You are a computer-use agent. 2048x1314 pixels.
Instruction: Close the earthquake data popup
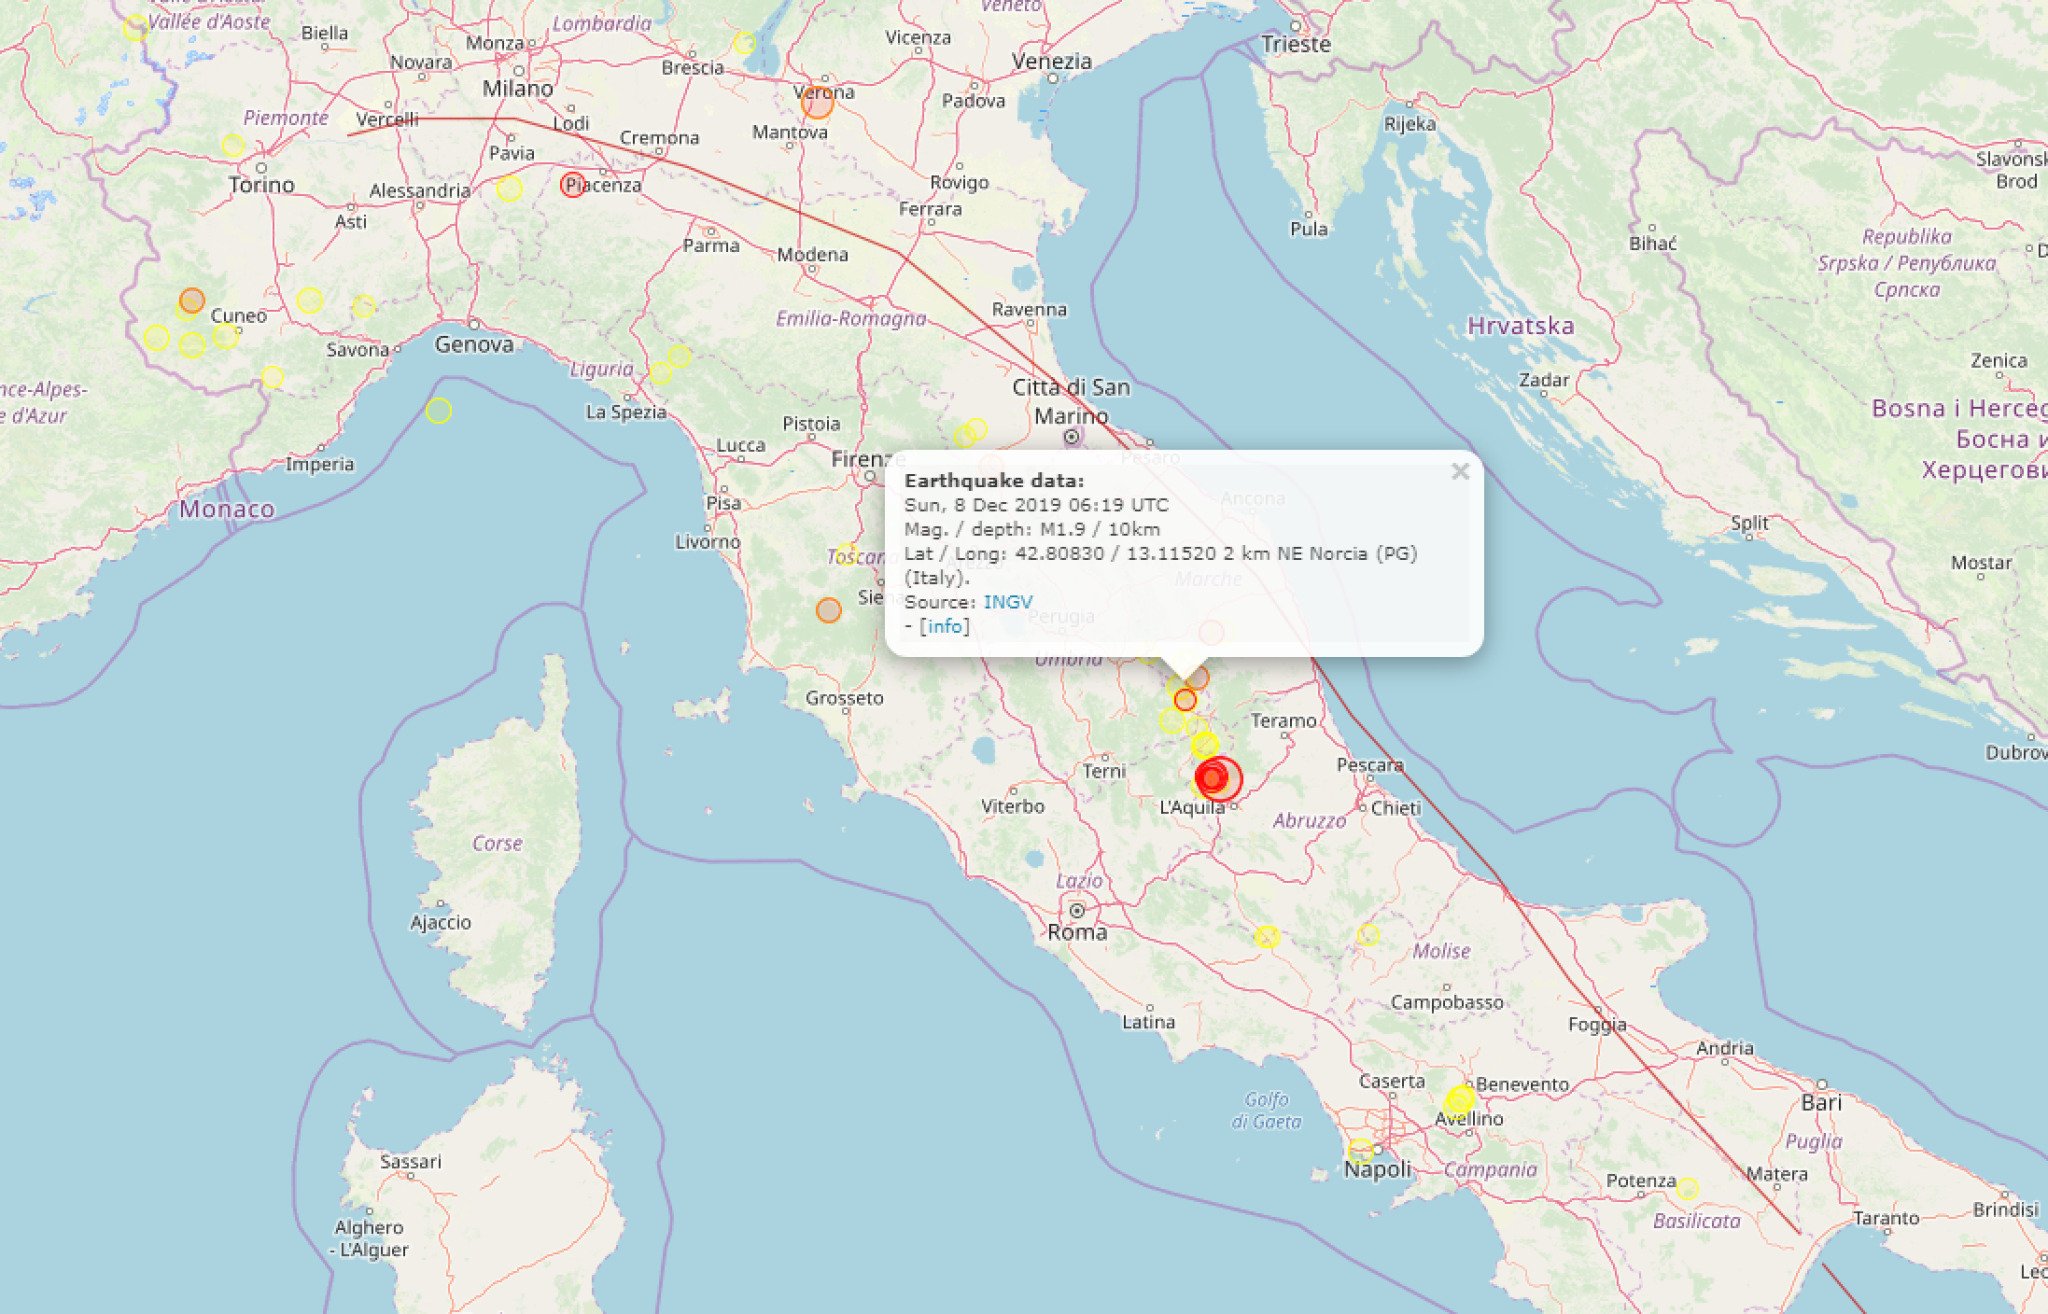click(1460, 471)
